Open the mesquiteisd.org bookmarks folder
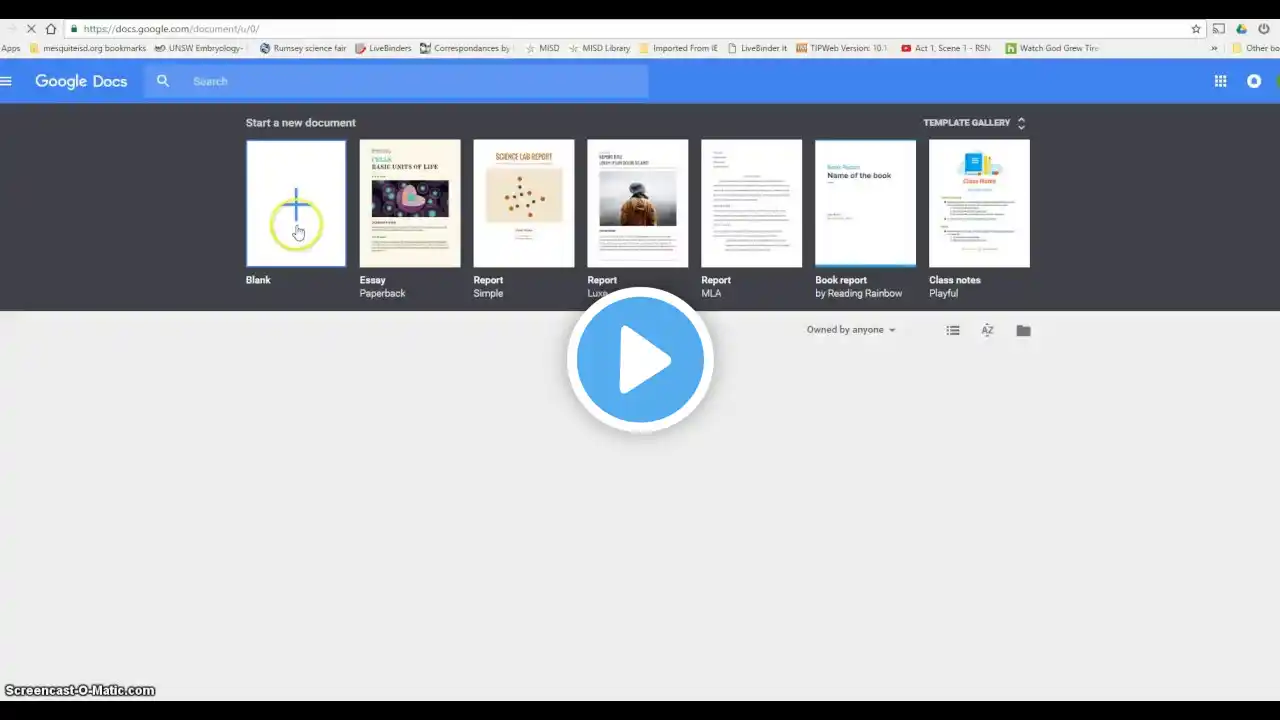The image size is (1280, 720). pos(88,48)
